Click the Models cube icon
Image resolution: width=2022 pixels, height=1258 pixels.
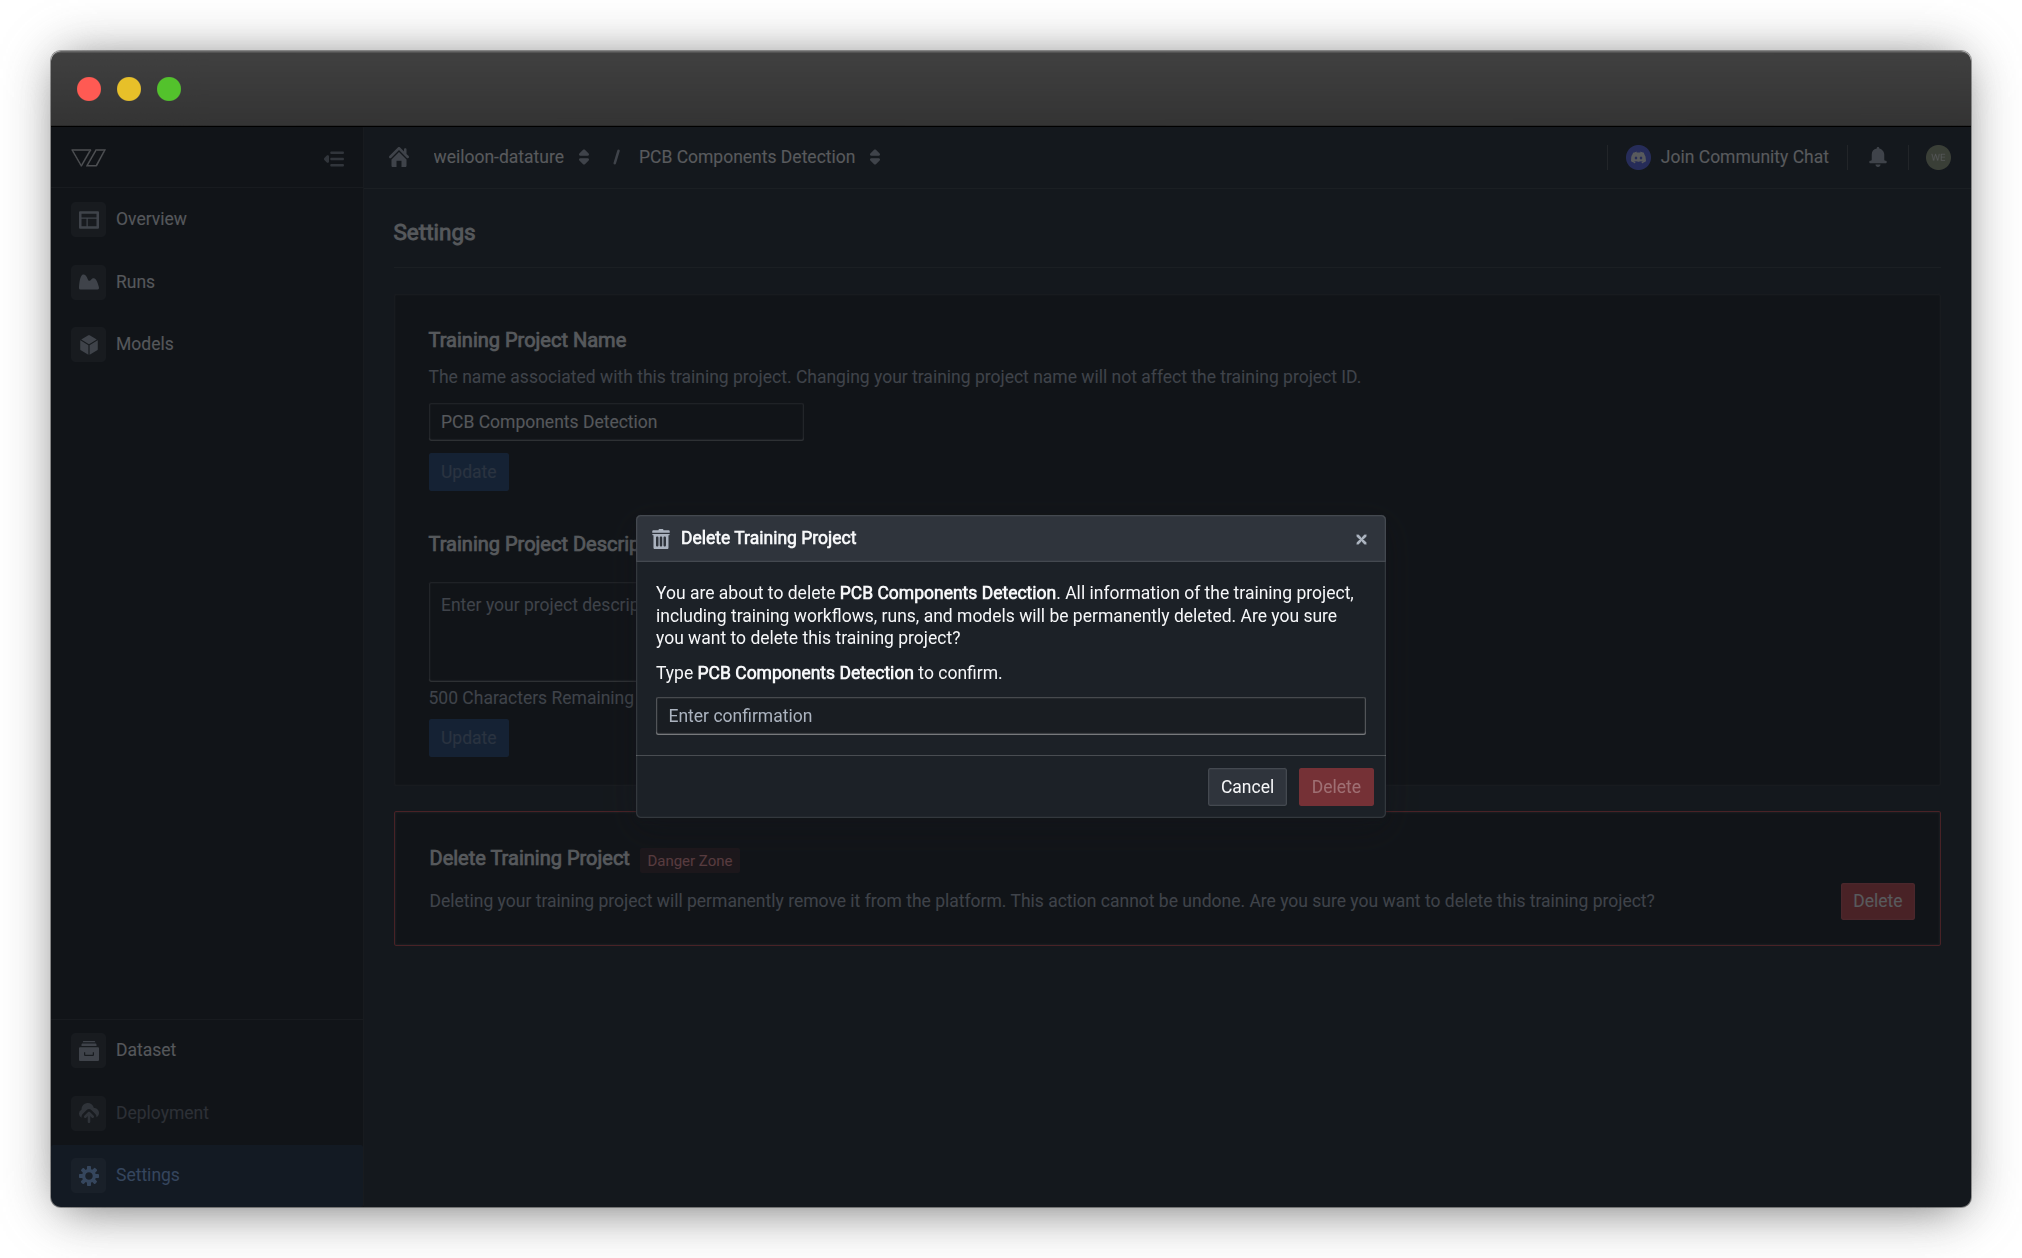click(89, 344)
